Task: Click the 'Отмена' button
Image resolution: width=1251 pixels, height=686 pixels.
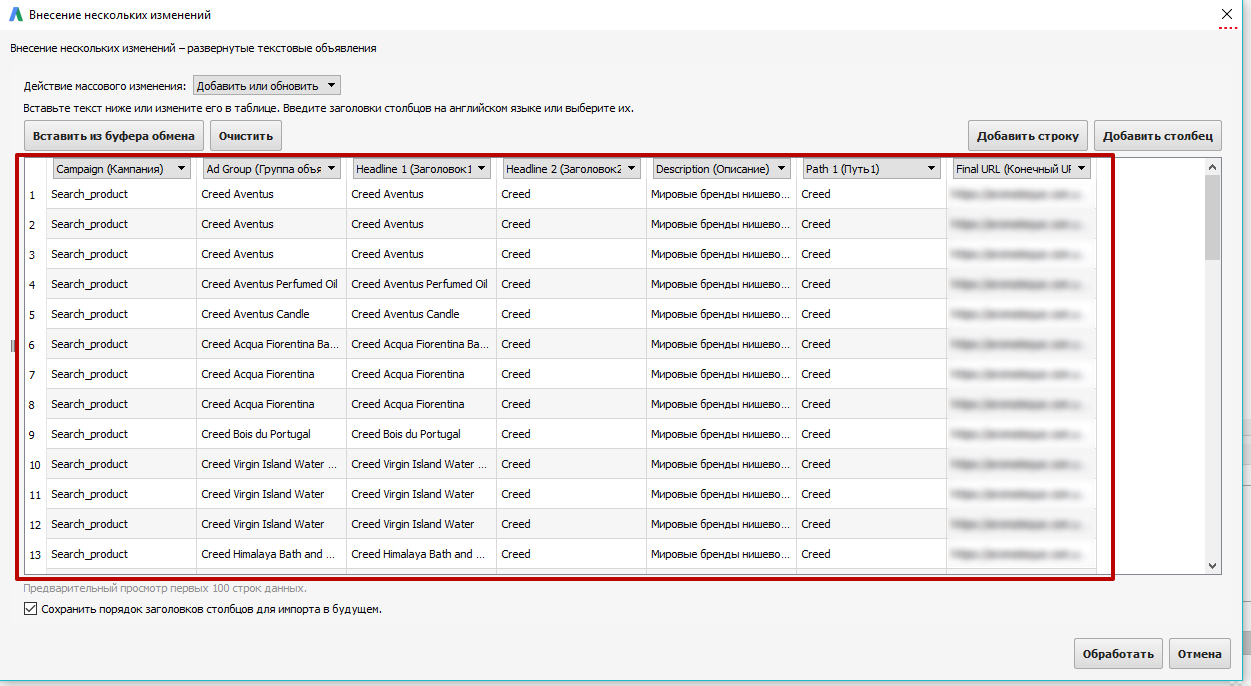Action: (1199, 654)
